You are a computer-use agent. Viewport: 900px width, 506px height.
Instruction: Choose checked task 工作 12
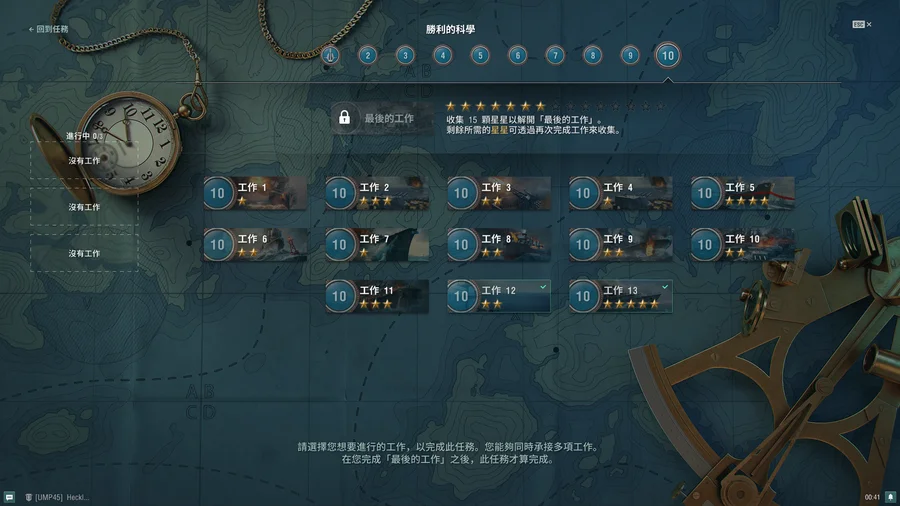[499, 296]
